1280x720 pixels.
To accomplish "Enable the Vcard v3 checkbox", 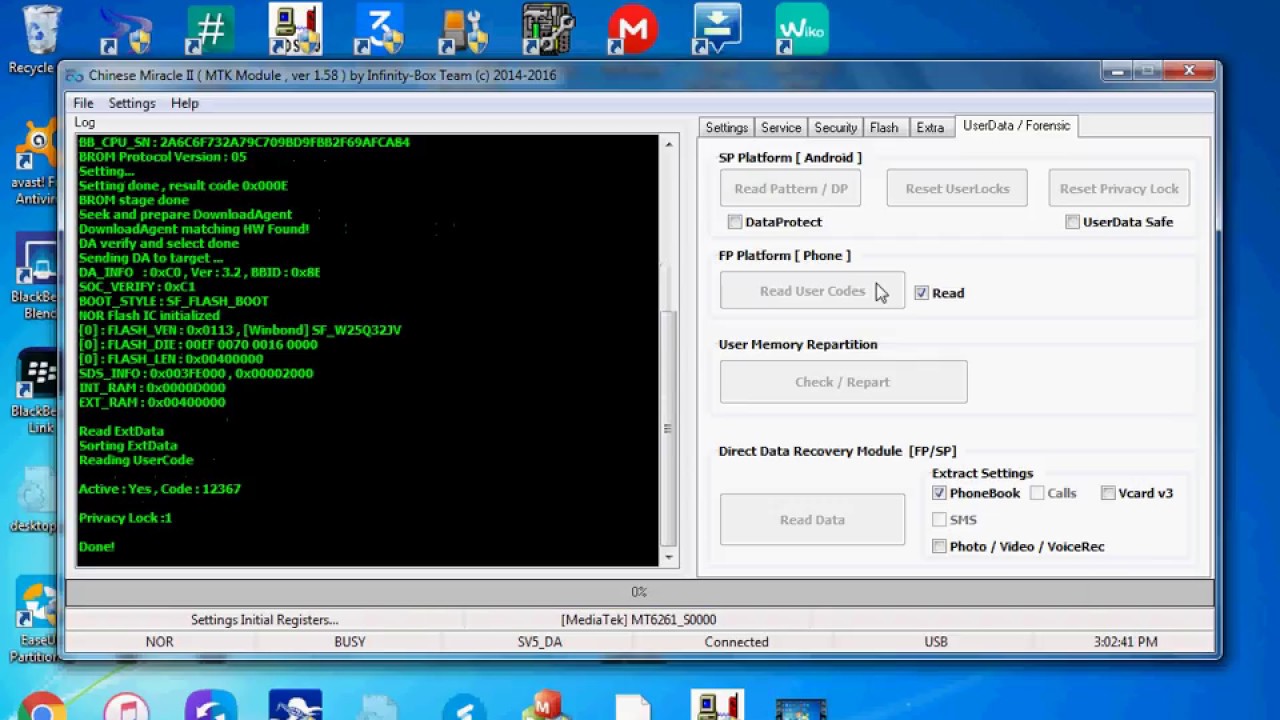I will [x=1108, y=493].
